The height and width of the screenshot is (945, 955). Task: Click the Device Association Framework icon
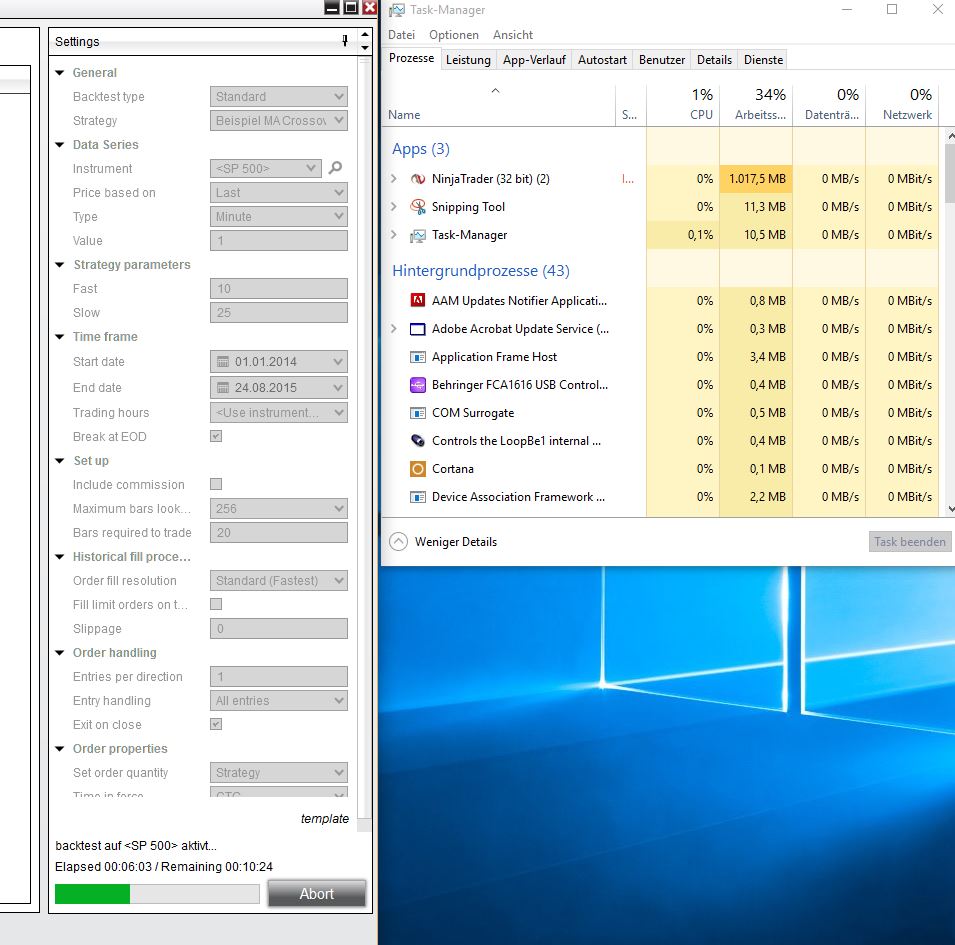point(418,497)
